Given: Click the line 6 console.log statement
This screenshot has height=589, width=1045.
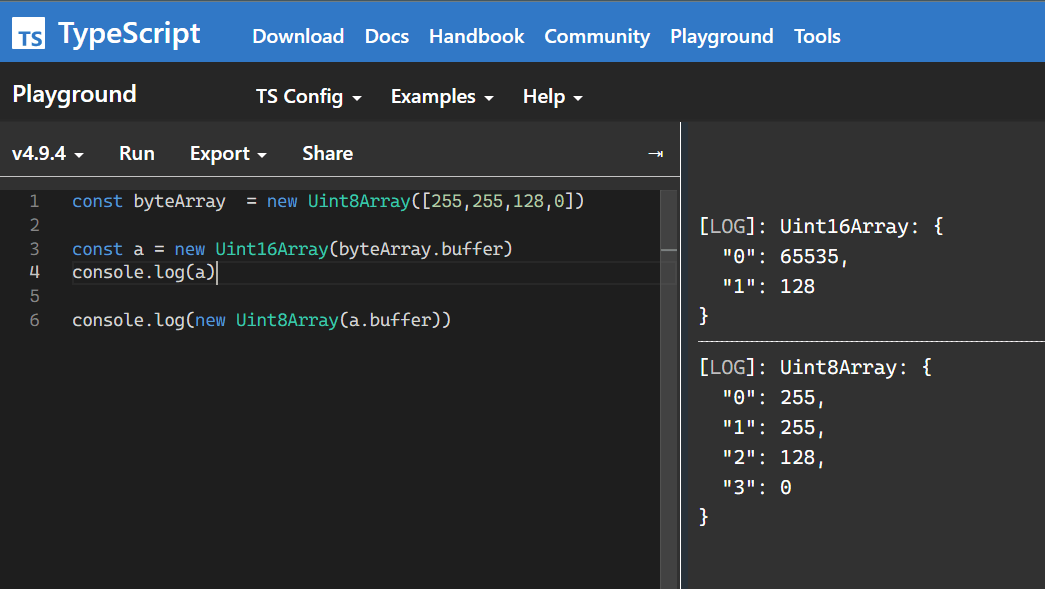Looking at the screenshot, I should (x=261, y=320).
